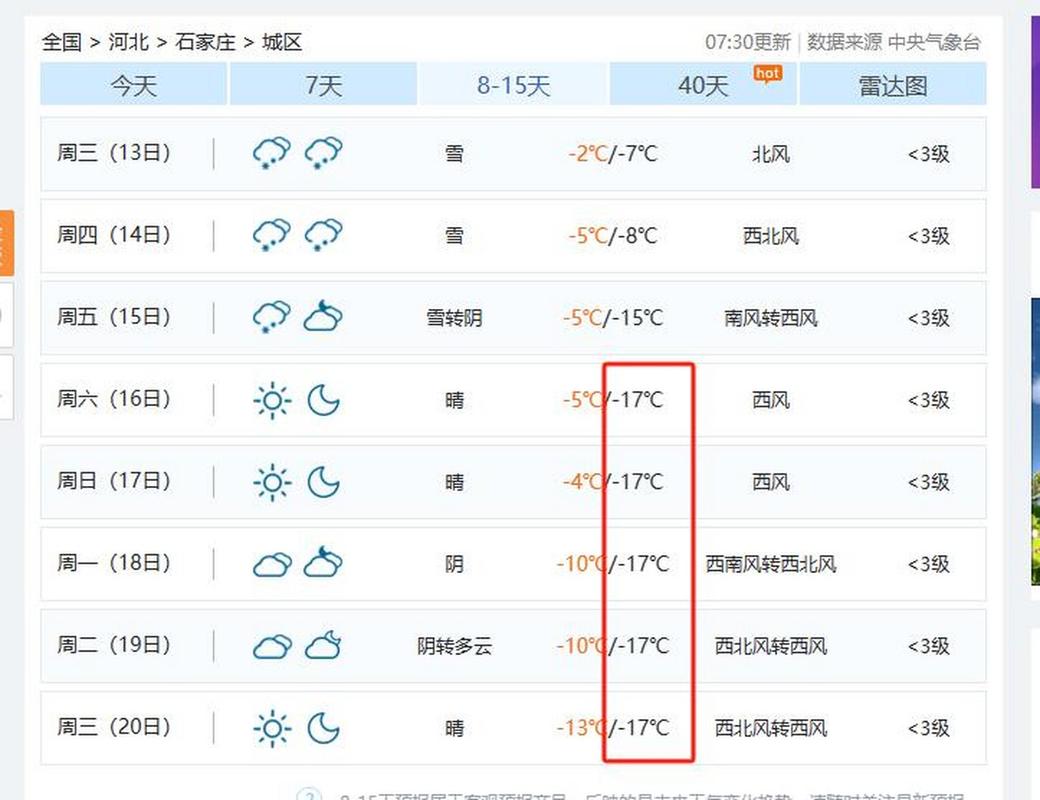Open the 40天 forecast tab
Image resolution: width=1040 pixels, height=800 pixels.
click(x=703, y=84)
